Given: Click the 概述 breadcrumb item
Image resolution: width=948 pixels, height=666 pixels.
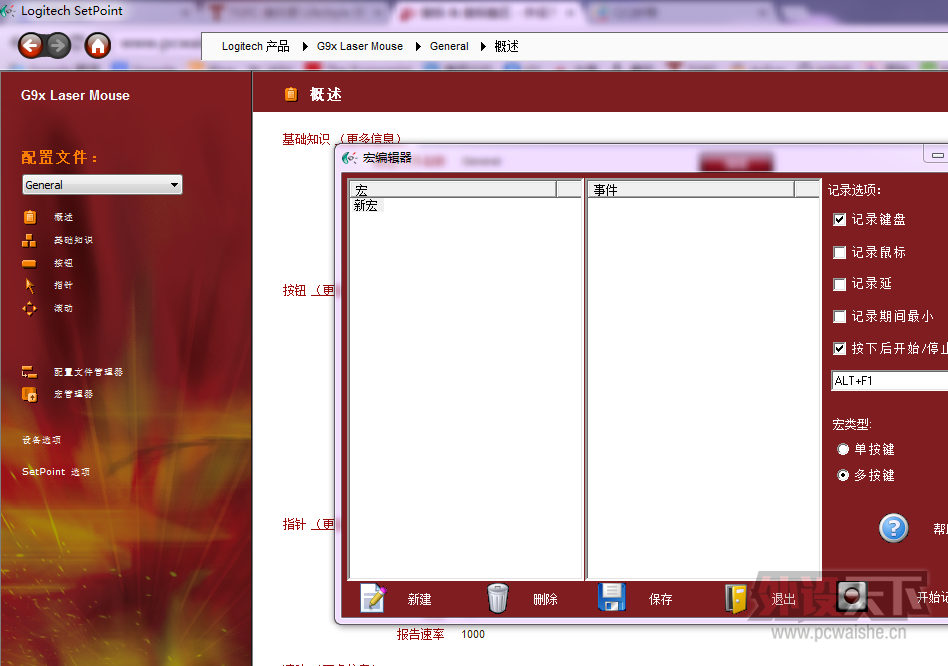Looking at the screenshot, I should (x=506, y=47).
